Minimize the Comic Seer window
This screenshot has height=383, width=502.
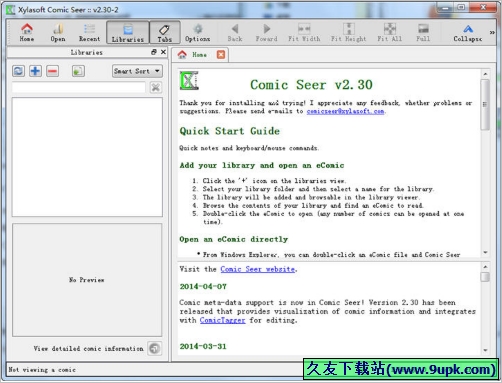[x=446, y=7]
